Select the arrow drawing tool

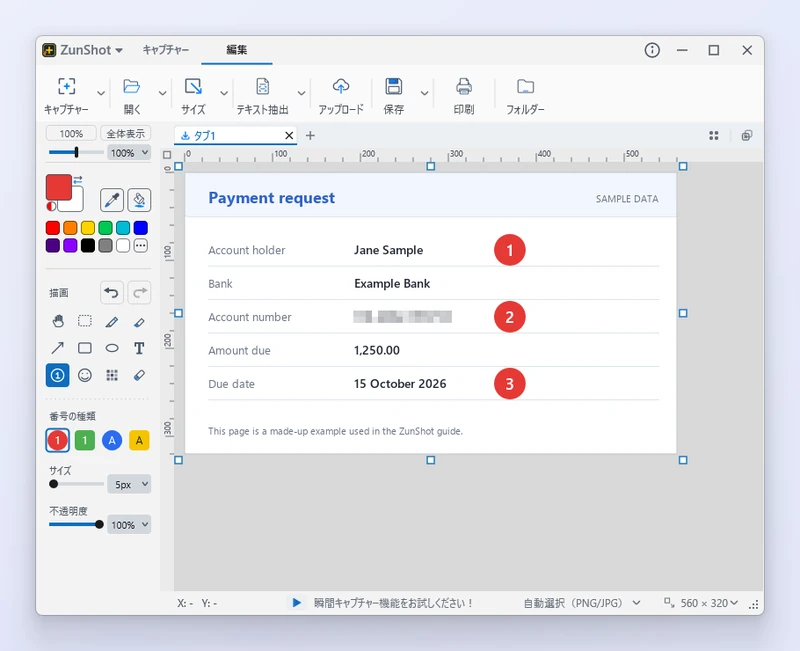(x=58, y=348)
